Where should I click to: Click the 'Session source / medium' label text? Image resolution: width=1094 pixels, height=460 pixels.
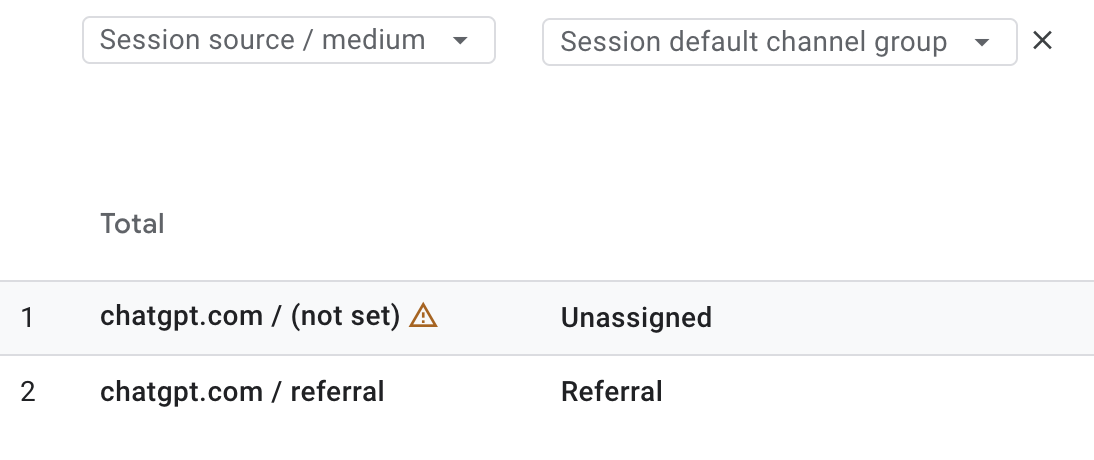(x=262, y=41)
